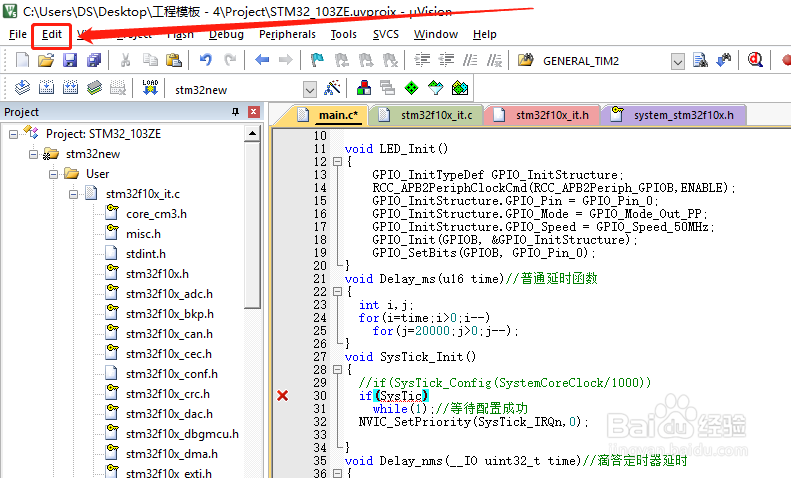Click the Open file folder icon
Viewport: 791px width, 478px height.
point(46,60)
